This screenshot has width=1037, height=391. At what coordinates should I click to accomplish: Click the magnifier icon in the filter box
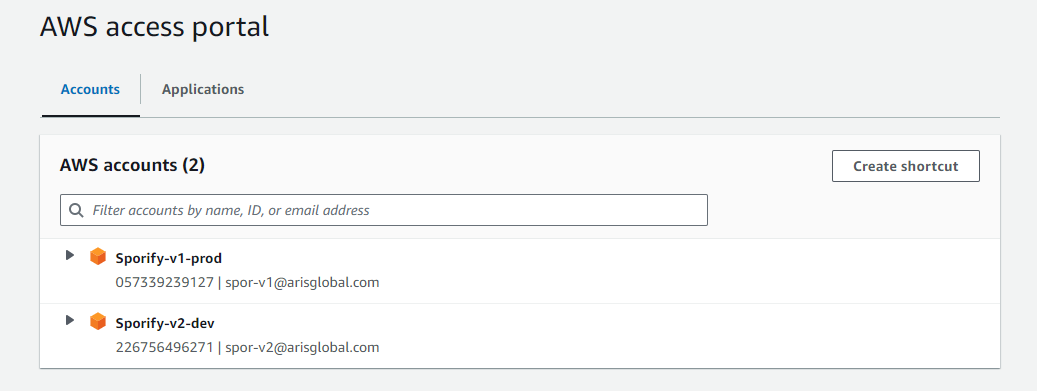pos(77,210)
